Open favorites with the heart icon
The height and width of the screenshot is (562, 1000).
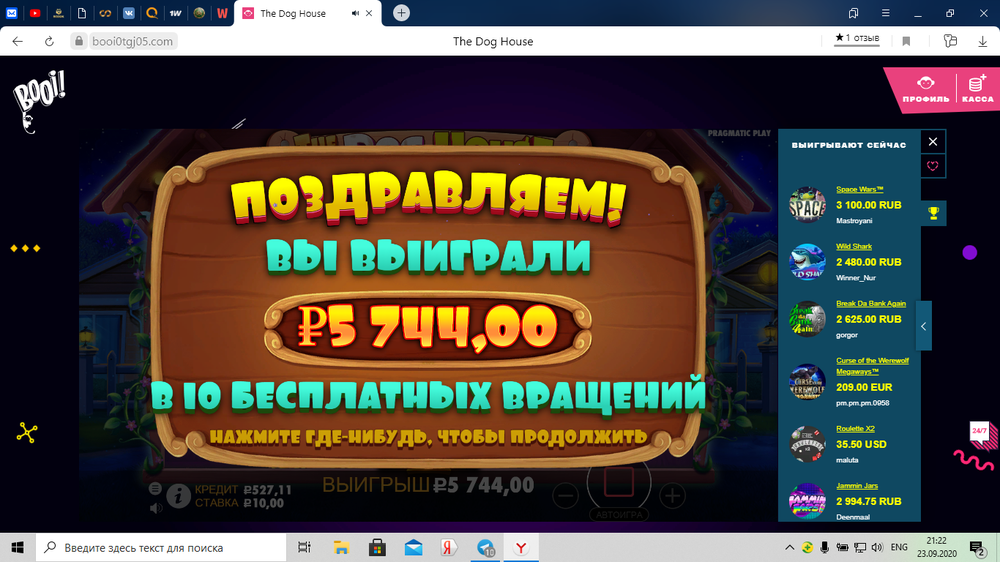[933, 166]
